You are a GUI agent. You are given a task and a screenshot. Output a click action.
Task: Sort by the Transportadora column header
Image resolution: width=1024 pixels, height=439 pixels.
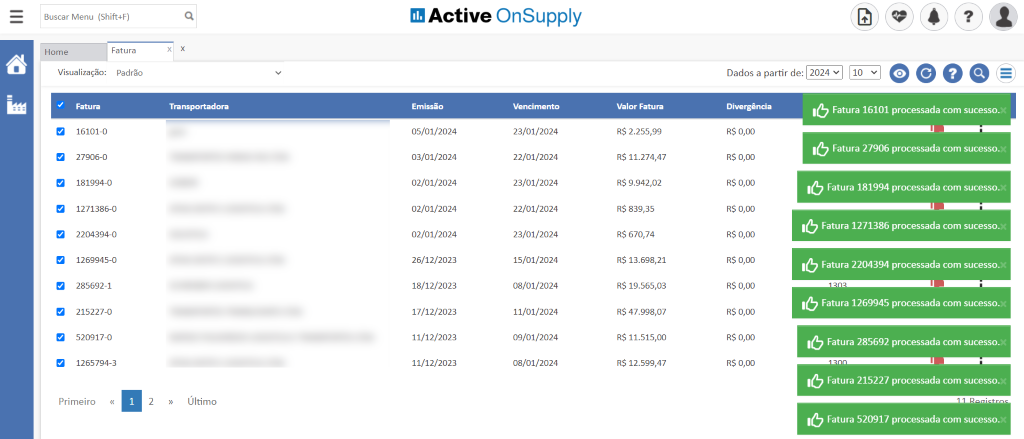199,106
